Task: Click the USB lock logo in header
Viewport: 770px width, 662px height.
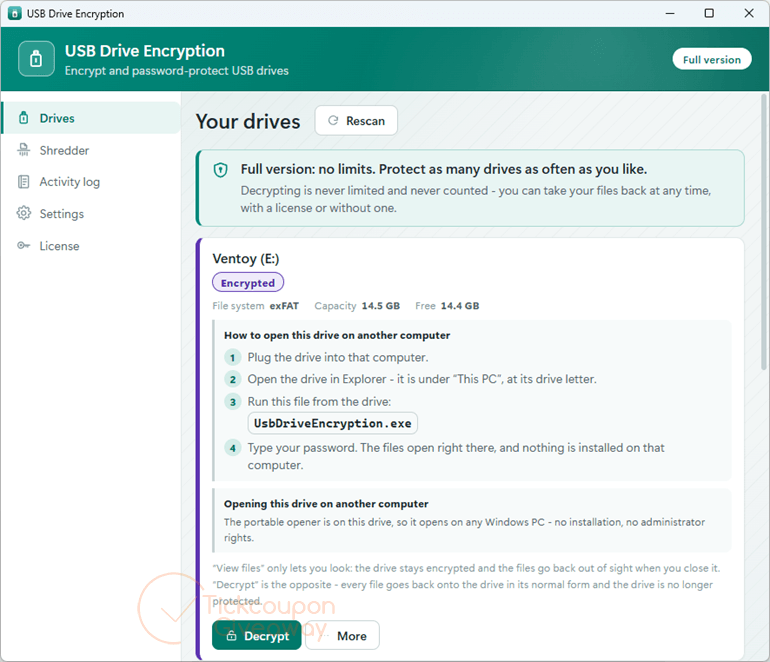Action: pos(36,59)
